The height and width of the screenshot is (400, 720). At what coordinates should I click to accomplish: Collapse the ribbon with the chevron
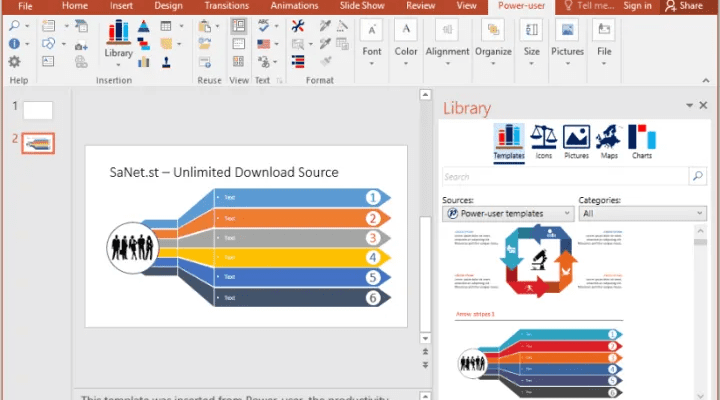(706, 80)
